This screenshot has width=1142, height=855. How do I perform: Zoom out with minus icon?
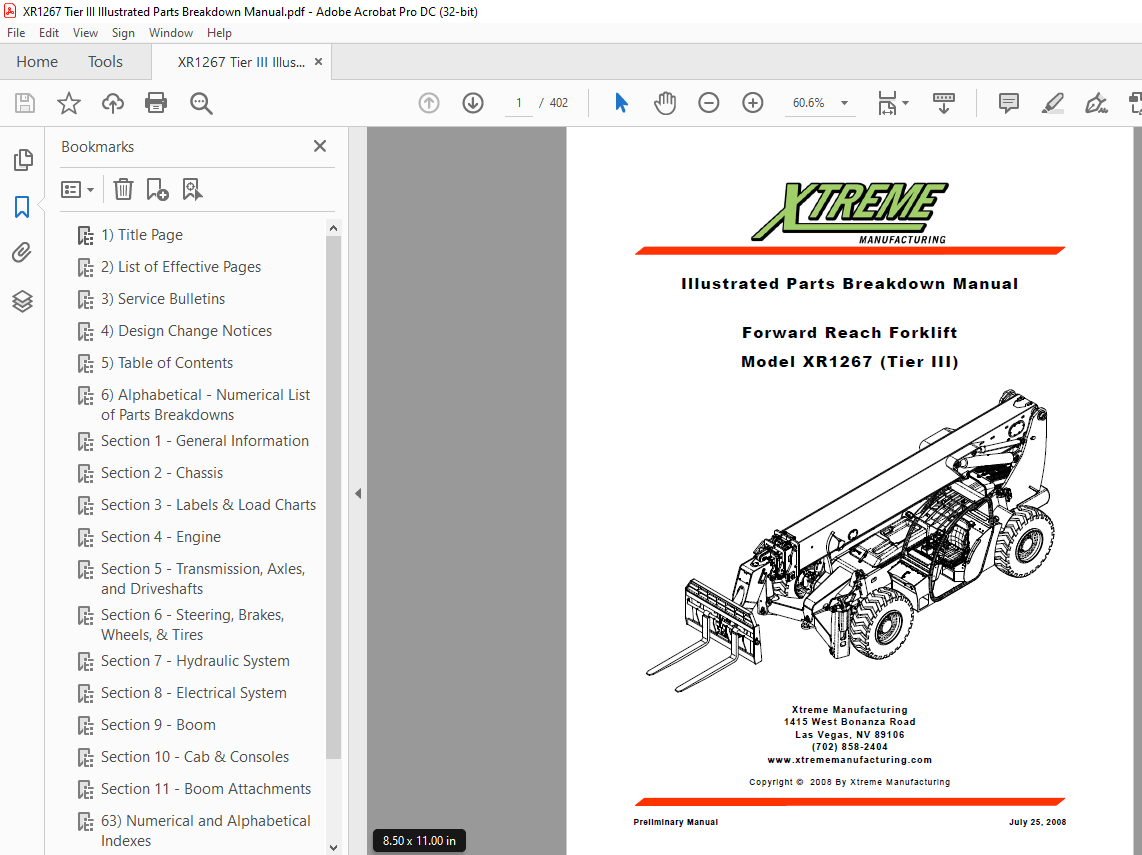coord(708,103)
